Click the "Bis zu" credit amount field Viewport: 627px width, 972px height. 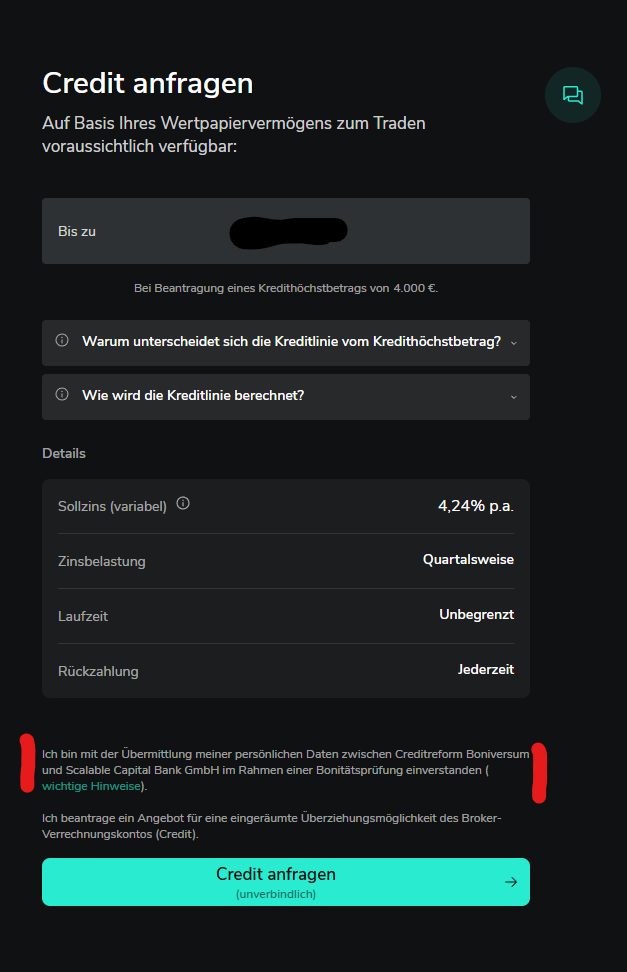pyautogui.click(x=286, y=231)
